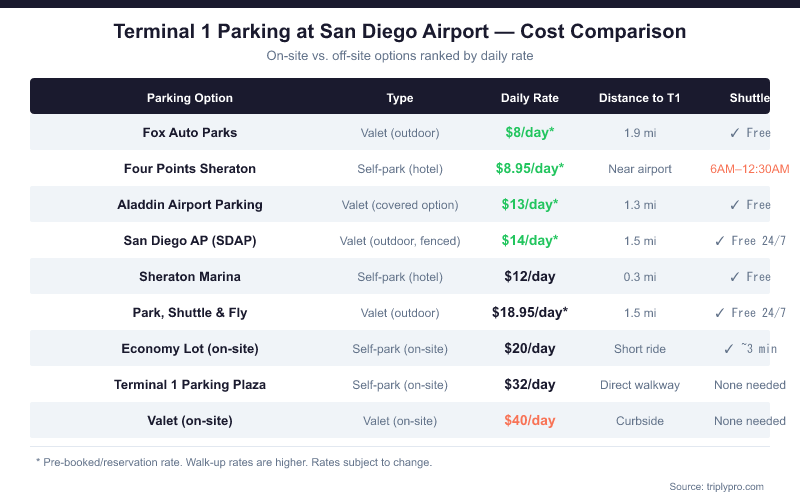The height and width of the screenshot is (500, 800).
Task: Select San Diego AP (SDAP) entry
Action: pos(190,240)
